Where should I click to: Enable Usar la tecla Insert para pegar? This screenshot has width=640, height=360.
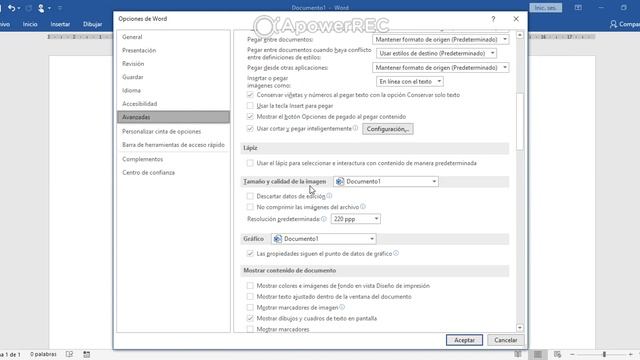pos(250,106)
